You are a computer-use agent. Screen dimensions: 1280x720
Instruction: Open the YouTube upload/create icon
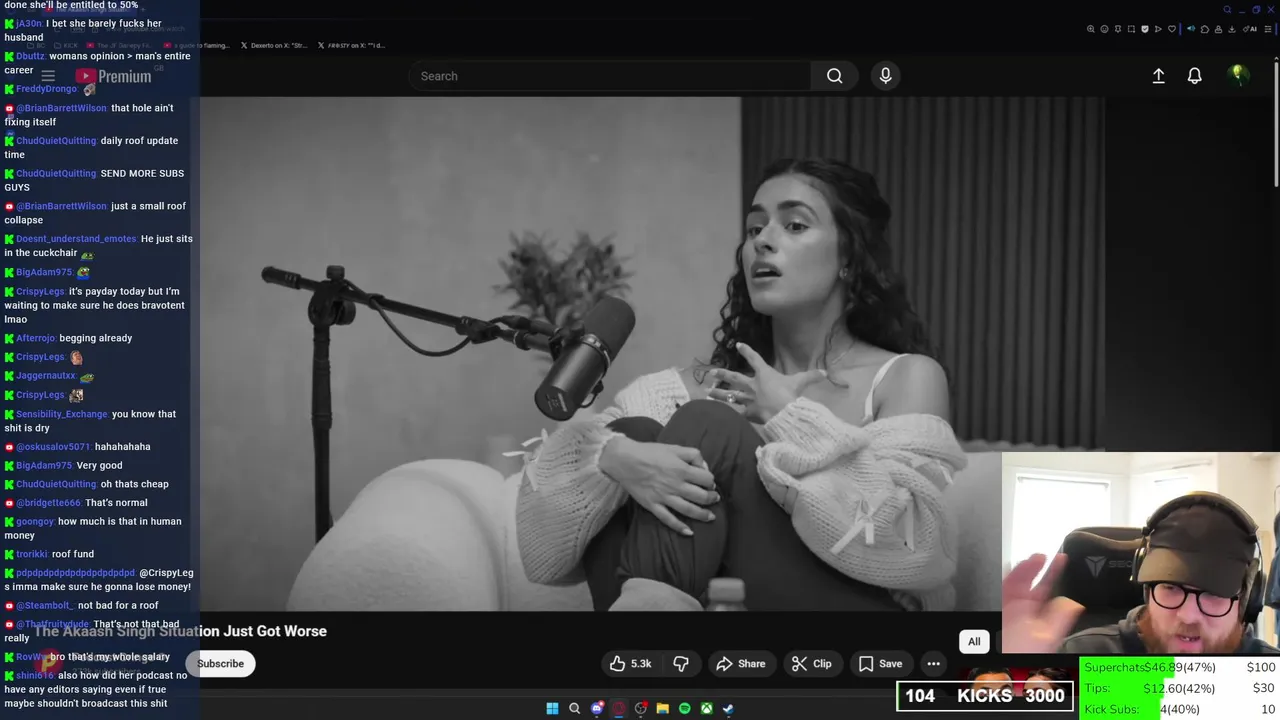tap(1158, 76)
